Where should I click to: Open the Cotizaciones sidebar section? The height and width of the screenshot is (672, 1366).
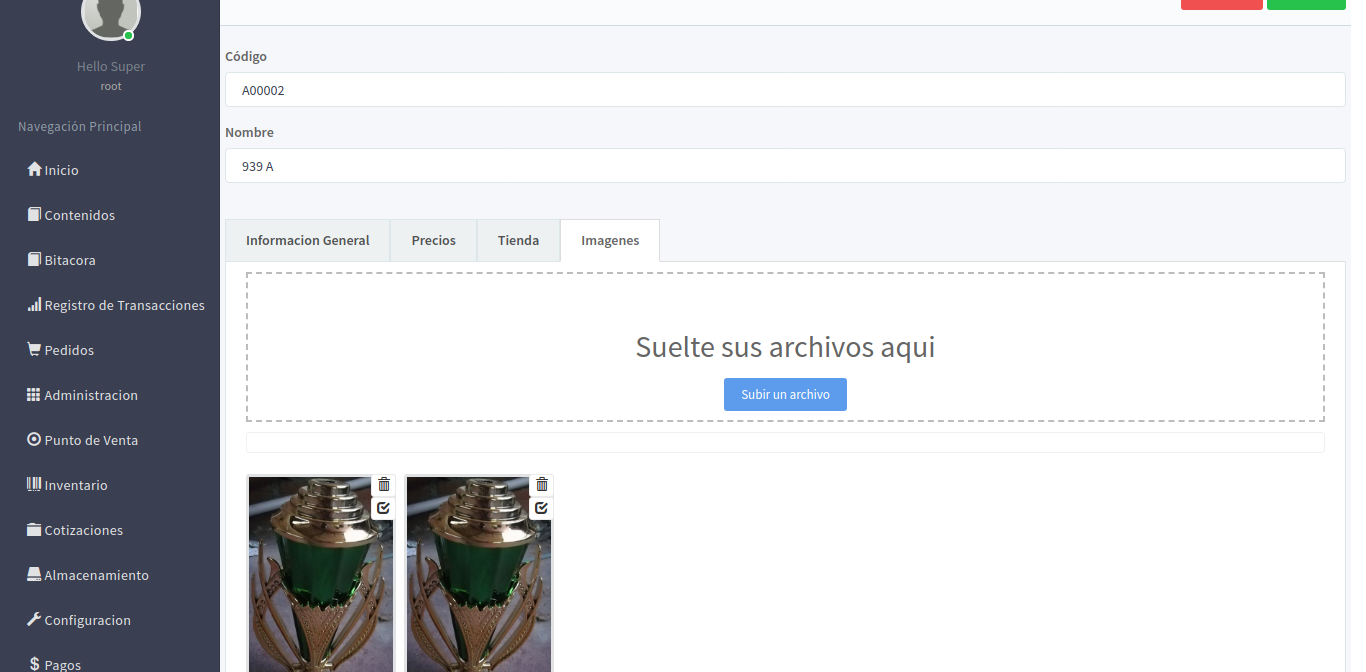pyautogui.click(x=83, y=530)
